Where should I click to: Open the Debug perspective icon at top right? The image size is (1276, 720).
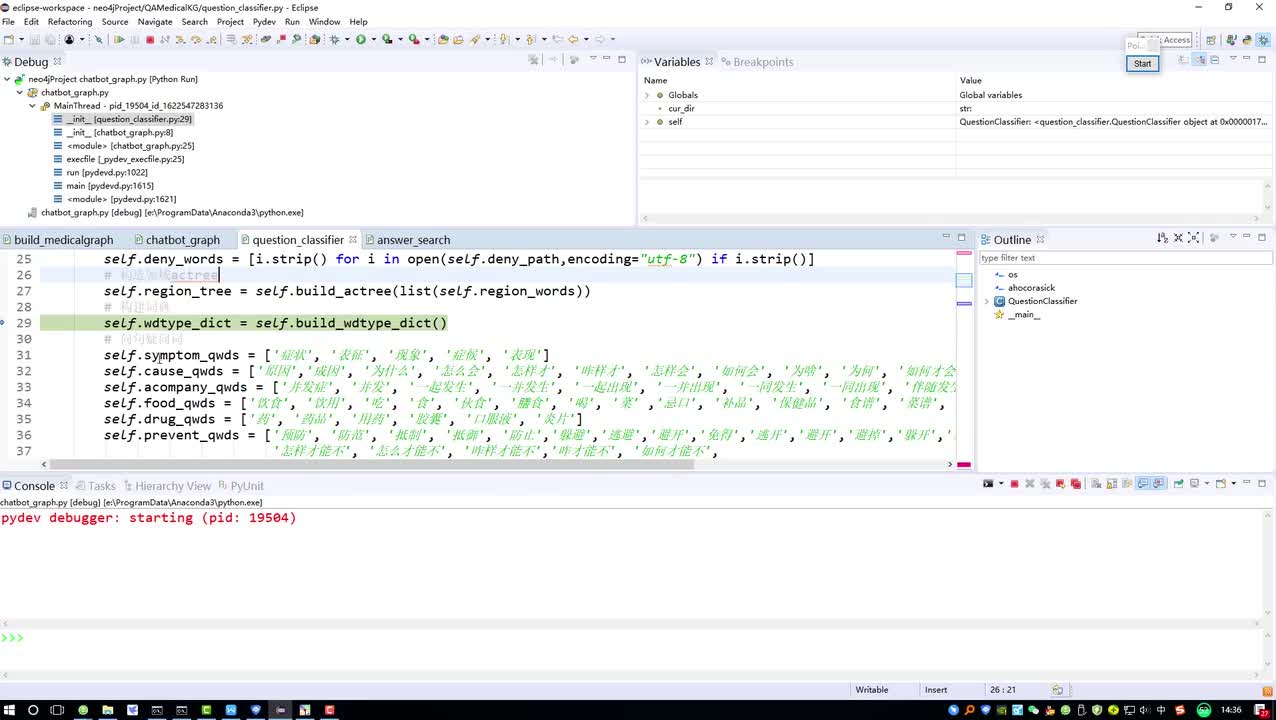point(1263,40)
